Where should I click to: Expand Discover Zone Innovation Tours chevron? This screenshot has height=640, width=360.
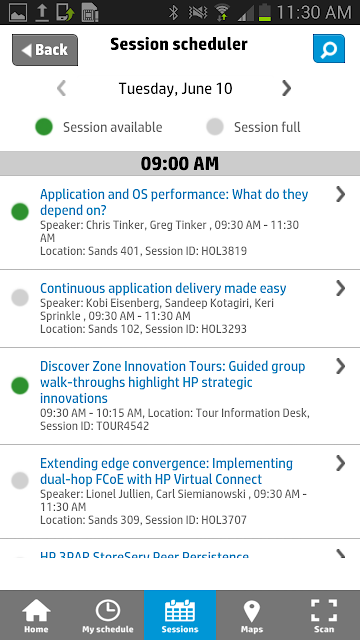click(340, 366)
